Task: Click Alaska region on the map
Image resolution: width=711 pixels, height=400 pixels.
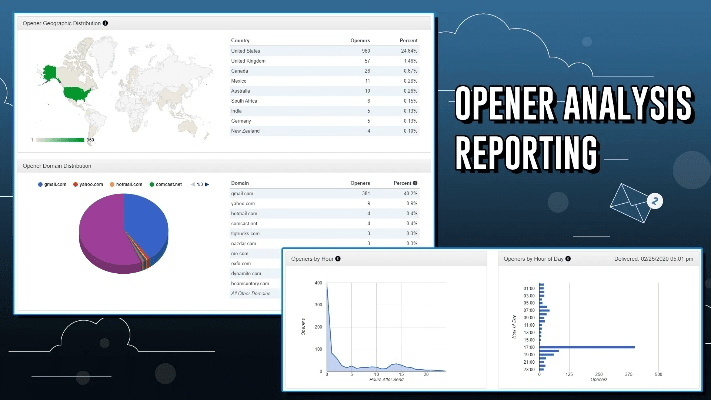Action: (x=50, y=71)
